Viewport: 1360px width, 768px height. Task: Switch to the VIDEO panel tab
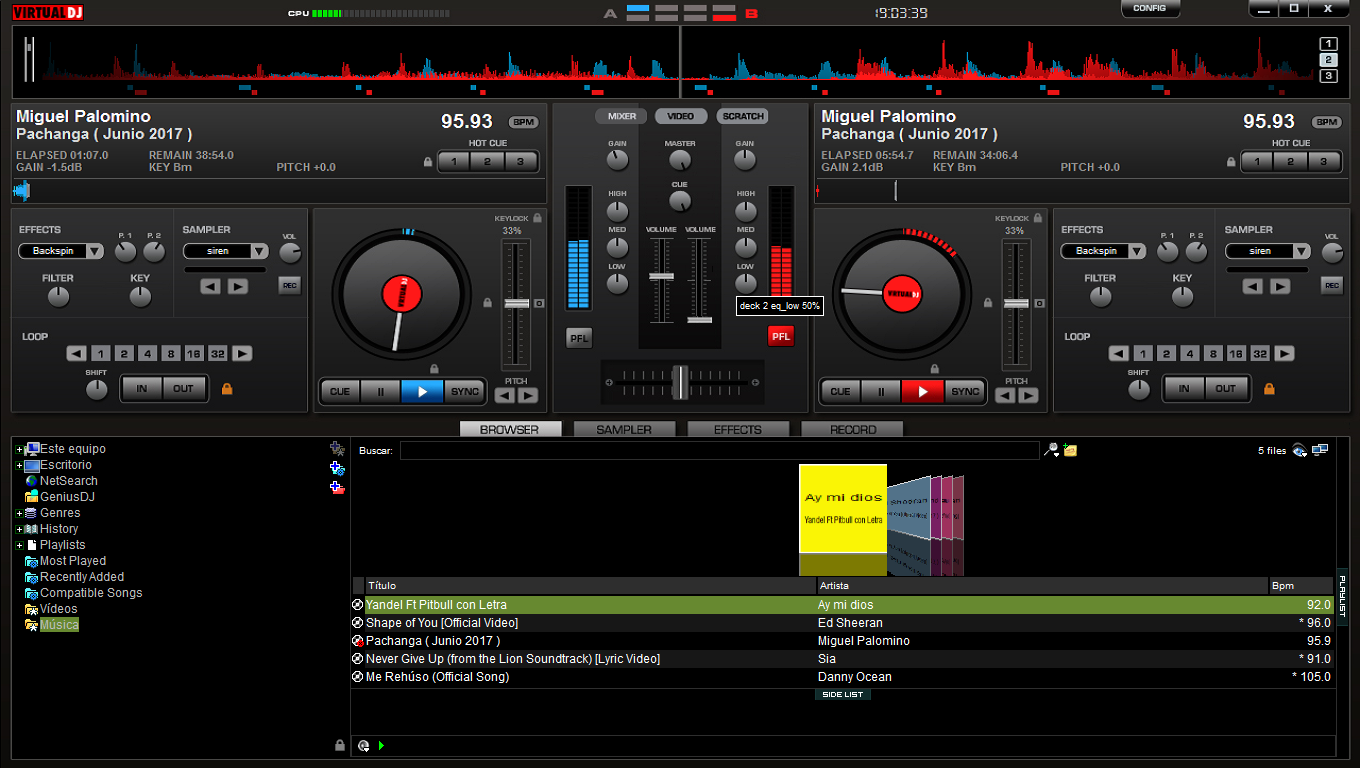[x=681, y=116]
